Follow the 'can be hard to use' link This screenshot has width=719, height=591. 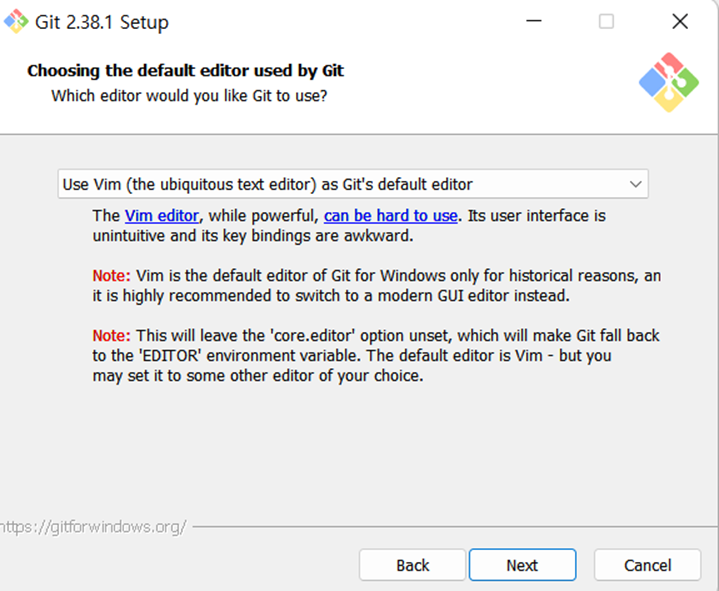pos(391,215)
